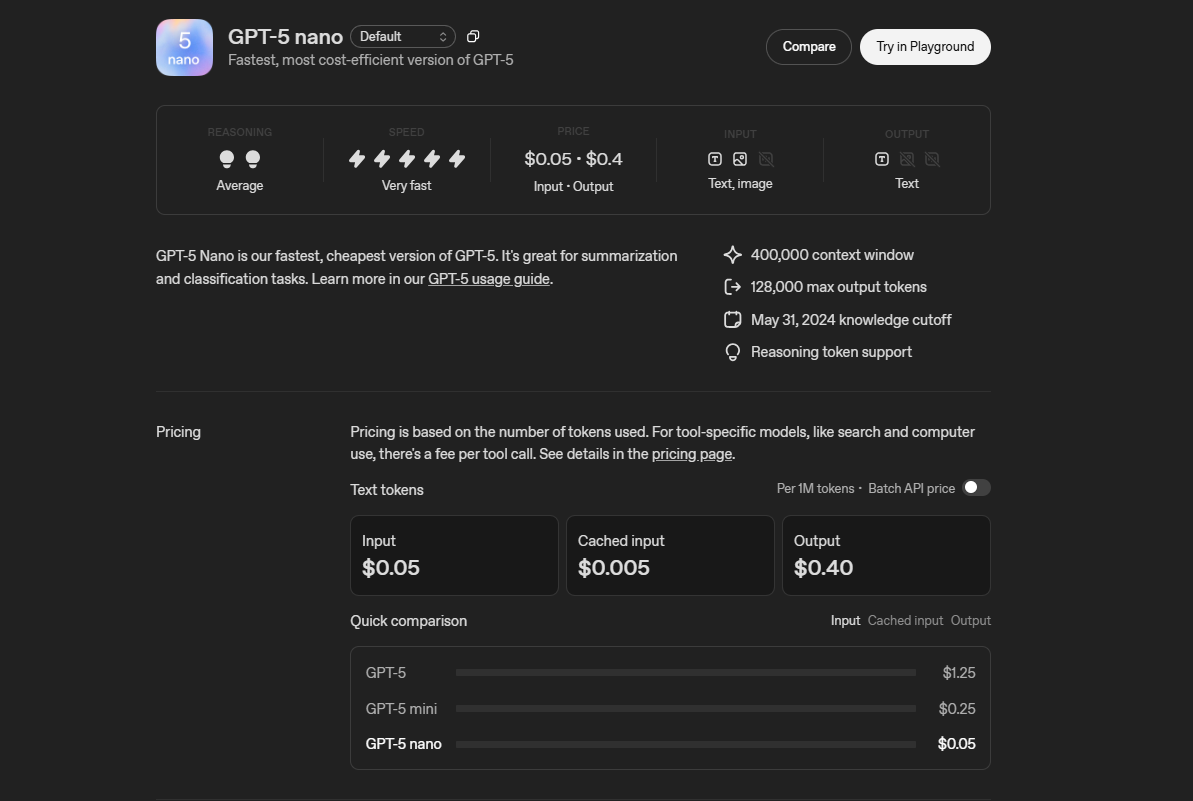
Task: Click the $1.25 comparison price
Action: [959, 672]
